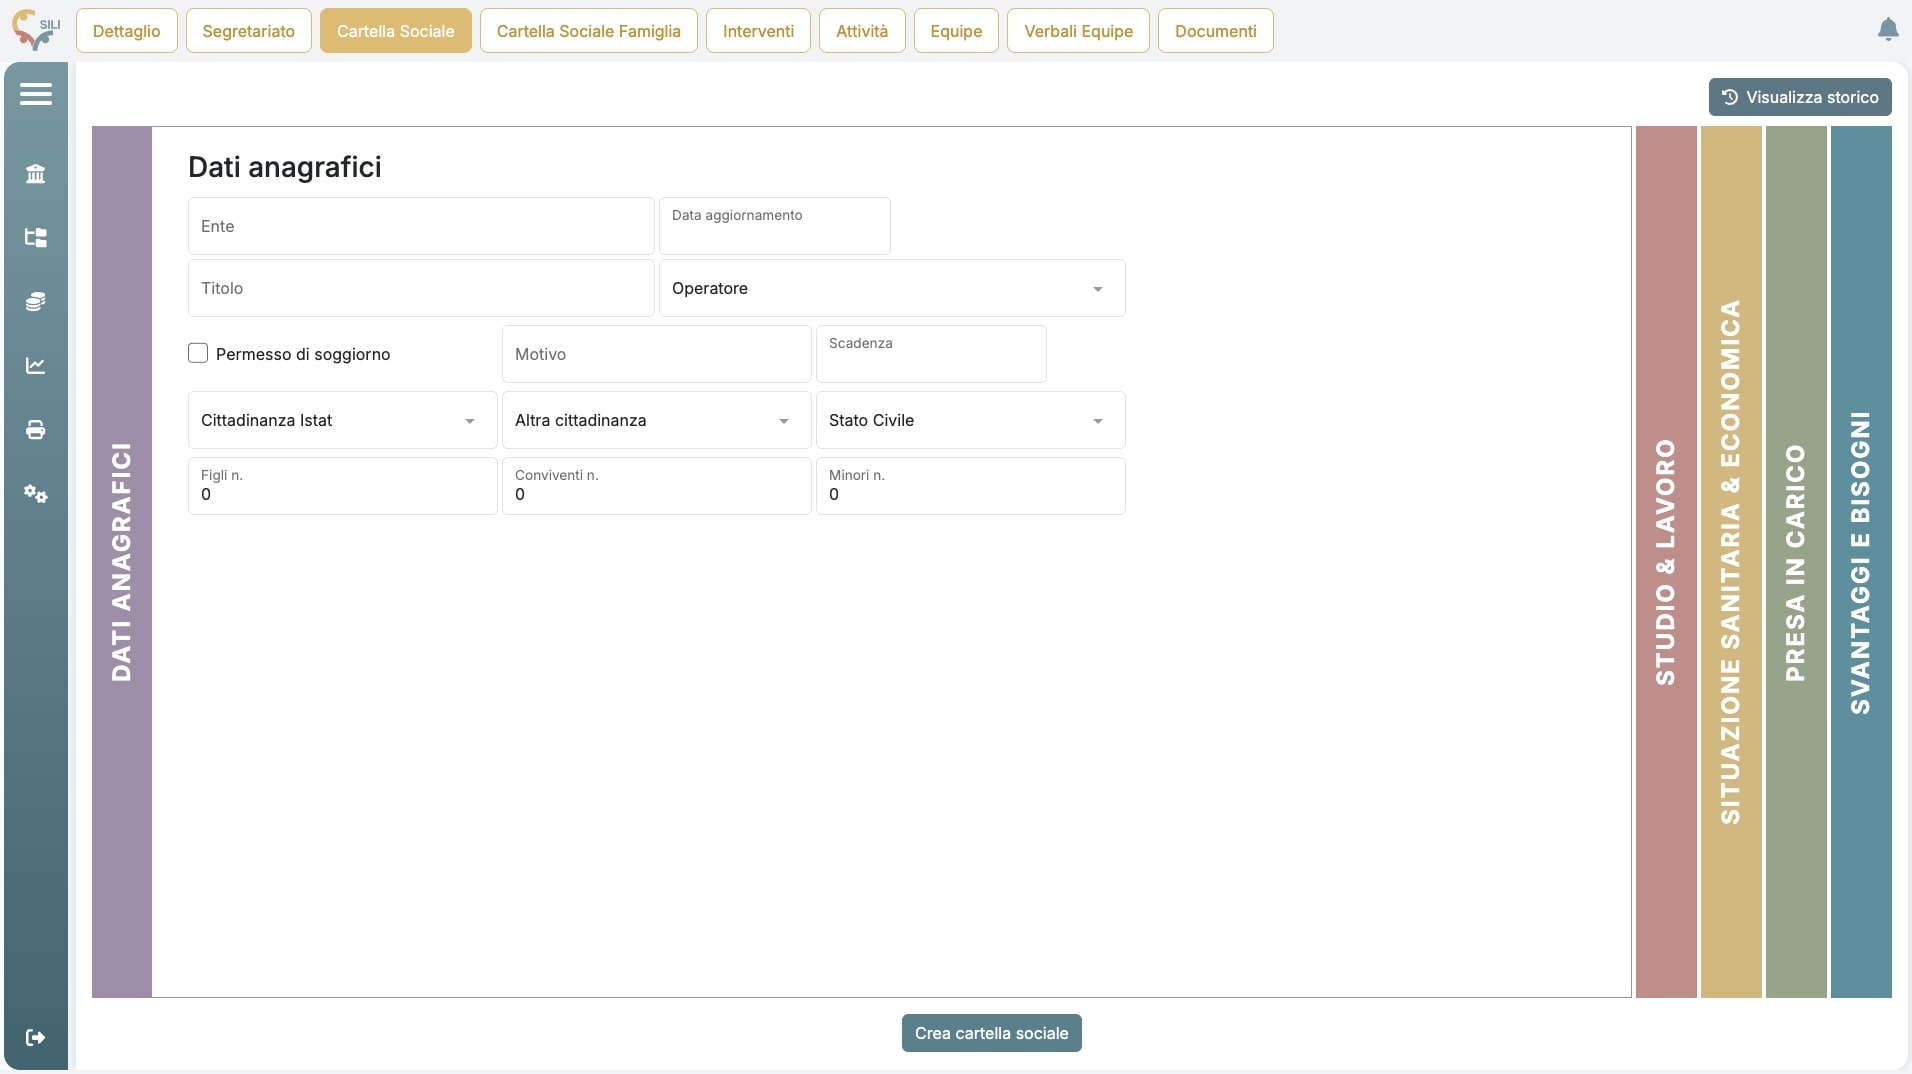The image size is (1912, 1074).
Task: Click into the Ente input field
Action: click(420, 226)
